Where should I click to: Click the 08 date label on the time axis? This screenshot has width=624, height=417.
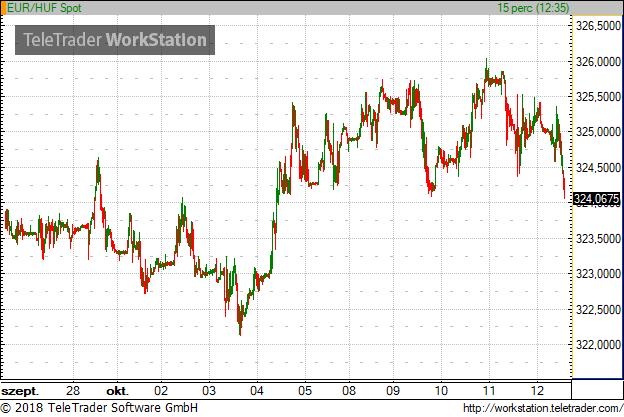point(349,390)
